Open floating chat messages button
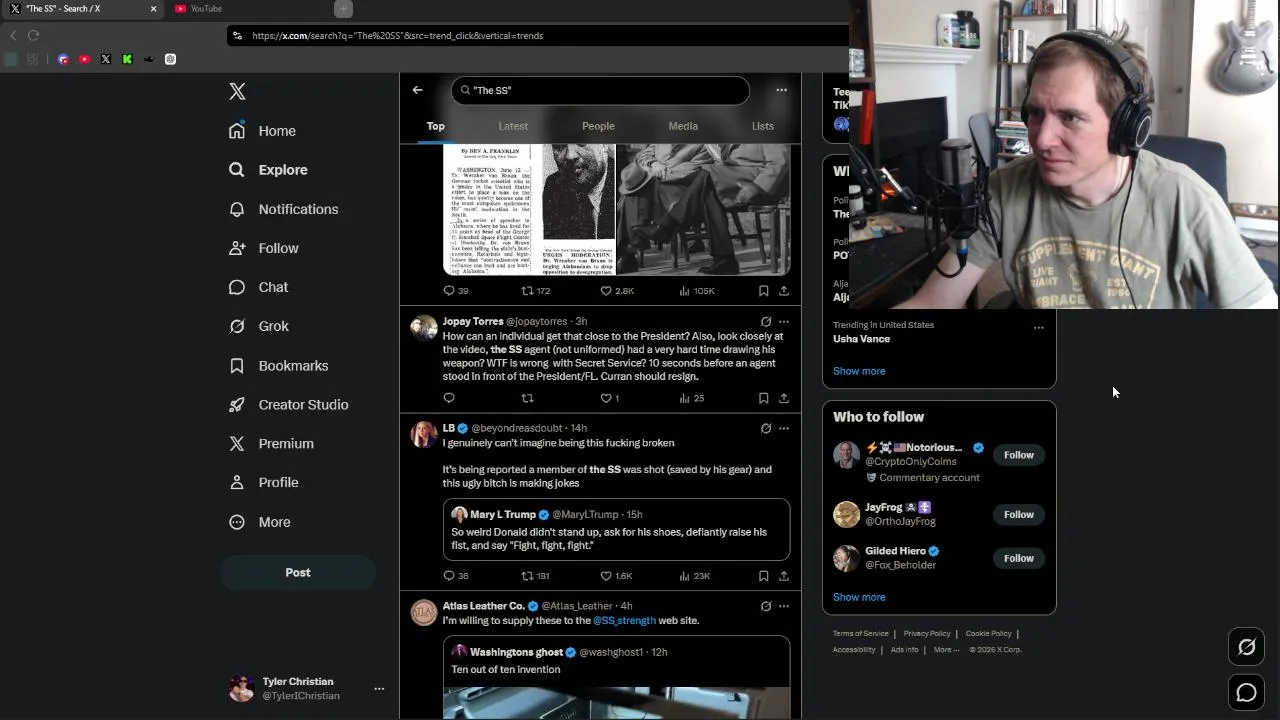Viewport: 1280px width, 720px height. pos(1246,692)
